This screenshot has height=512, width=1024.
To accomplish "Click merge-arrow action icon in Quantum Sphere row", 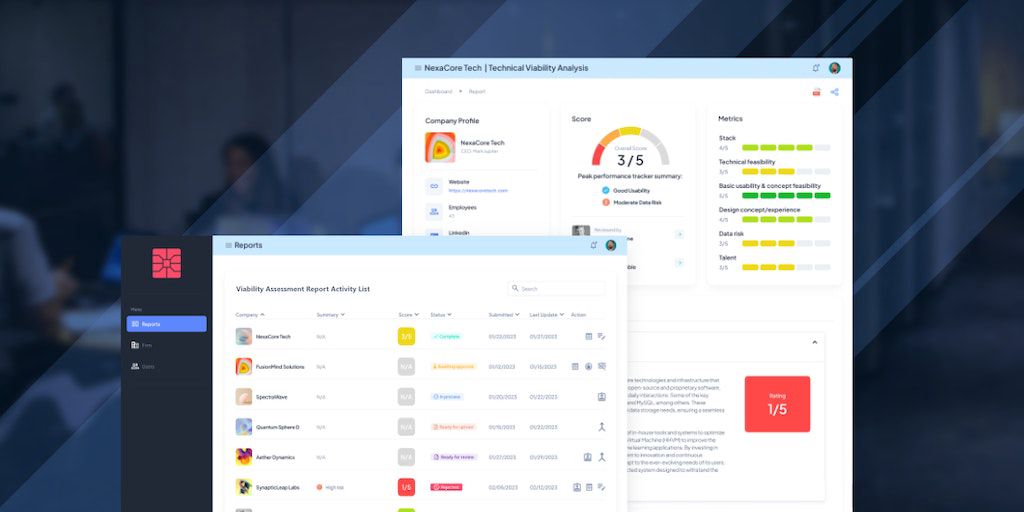I will pyautogui.click(x=601, y=426).
